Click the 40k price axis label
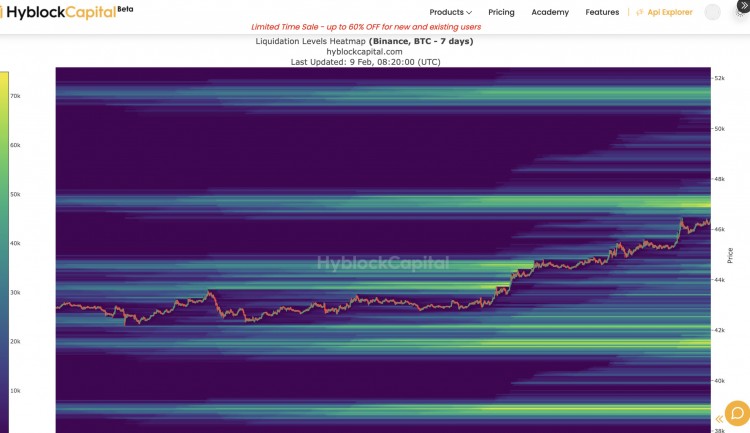 [719, 381]
